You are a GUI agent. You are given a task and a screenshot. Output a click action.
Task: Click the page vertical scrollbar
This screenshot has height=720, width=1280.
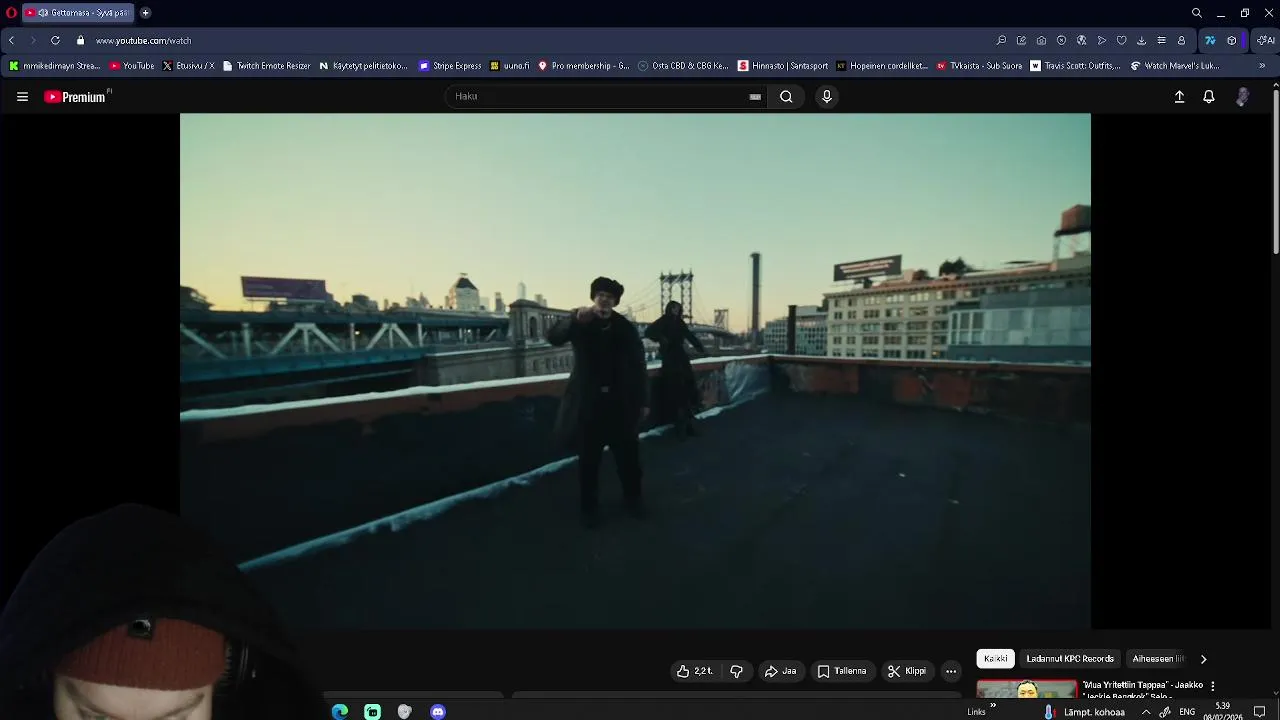click(x=1276, y=170)
